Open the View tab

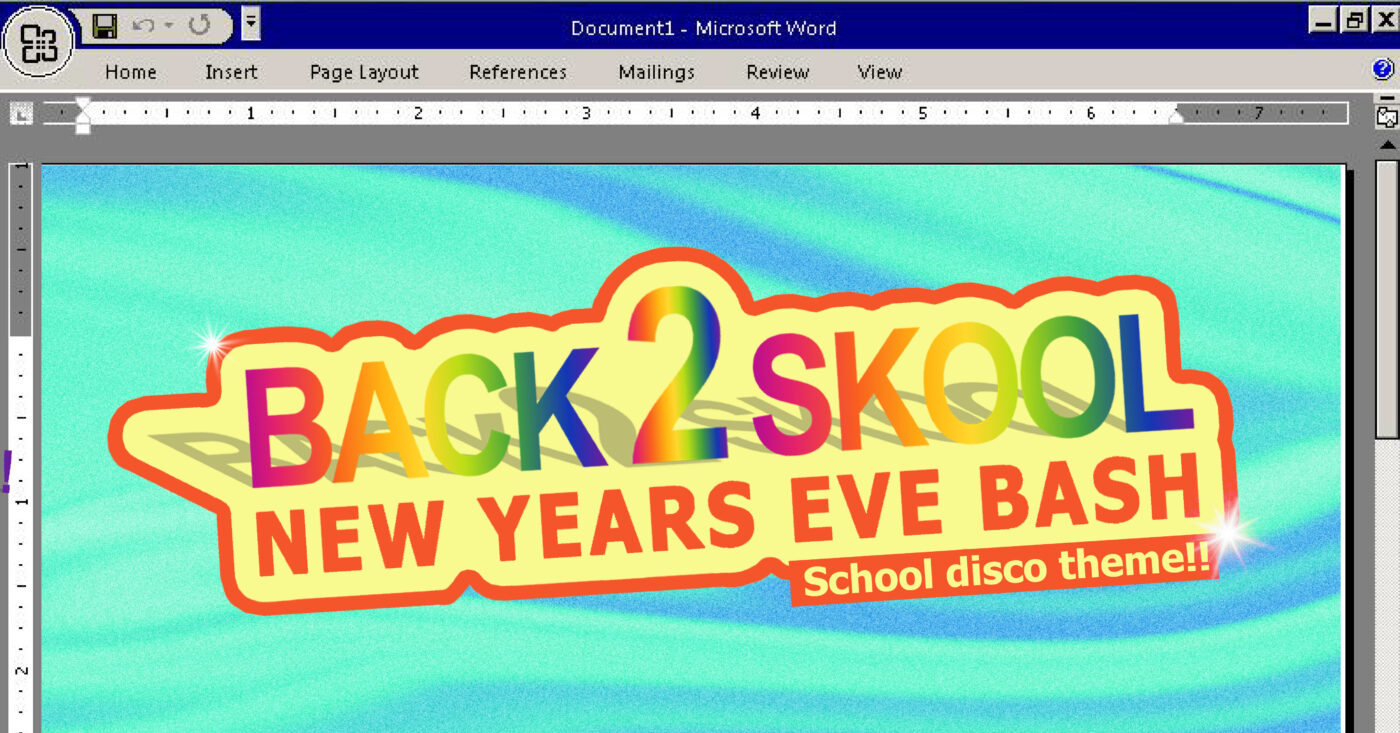(879, 72)
